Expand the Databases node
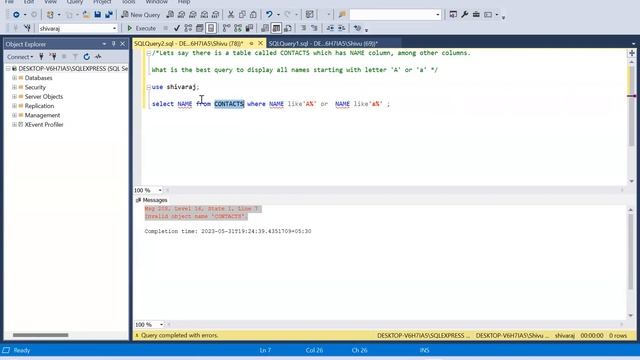The height and width of the screenshot is (360, 640). point(14,78)
